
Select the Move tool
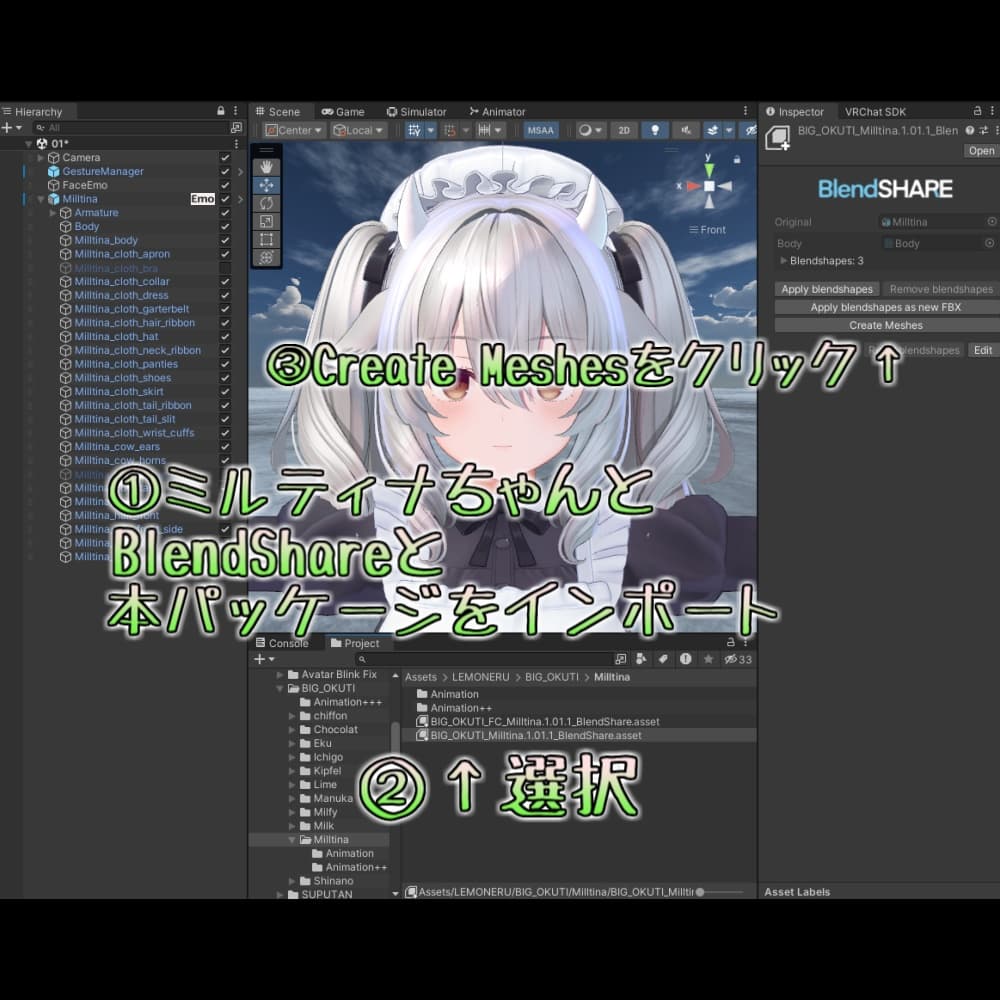[265, 182]
